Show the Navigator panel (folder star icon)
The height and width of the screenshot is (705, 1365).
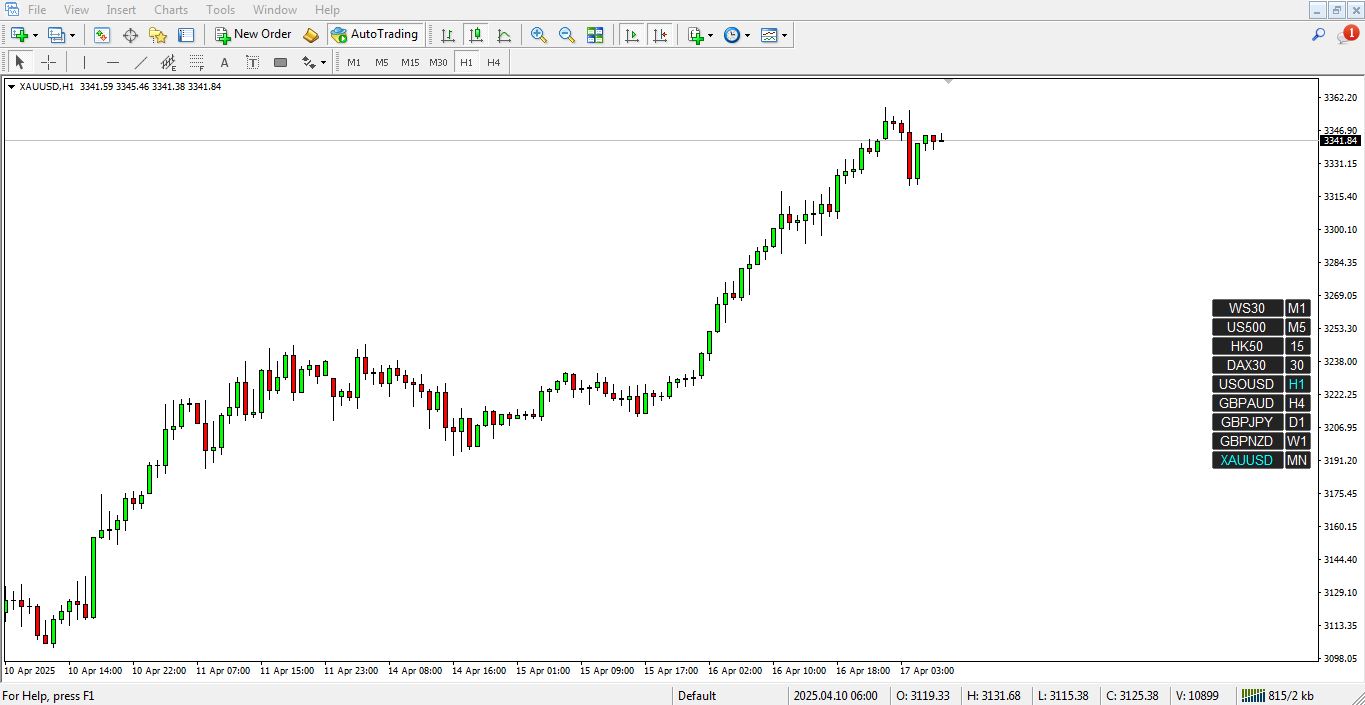pyautogui.click(x=158, y=35)
